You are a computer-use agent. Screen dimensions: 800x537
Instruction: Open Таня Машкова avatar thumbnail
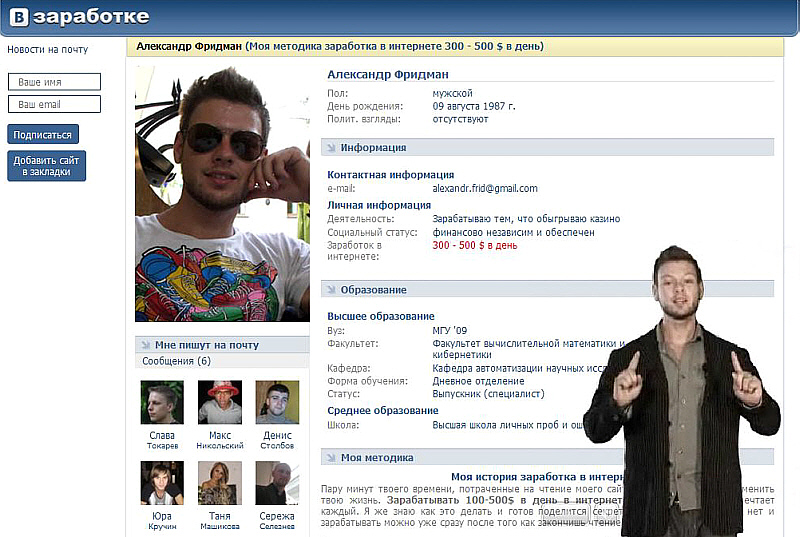click(x=220, y=483)
